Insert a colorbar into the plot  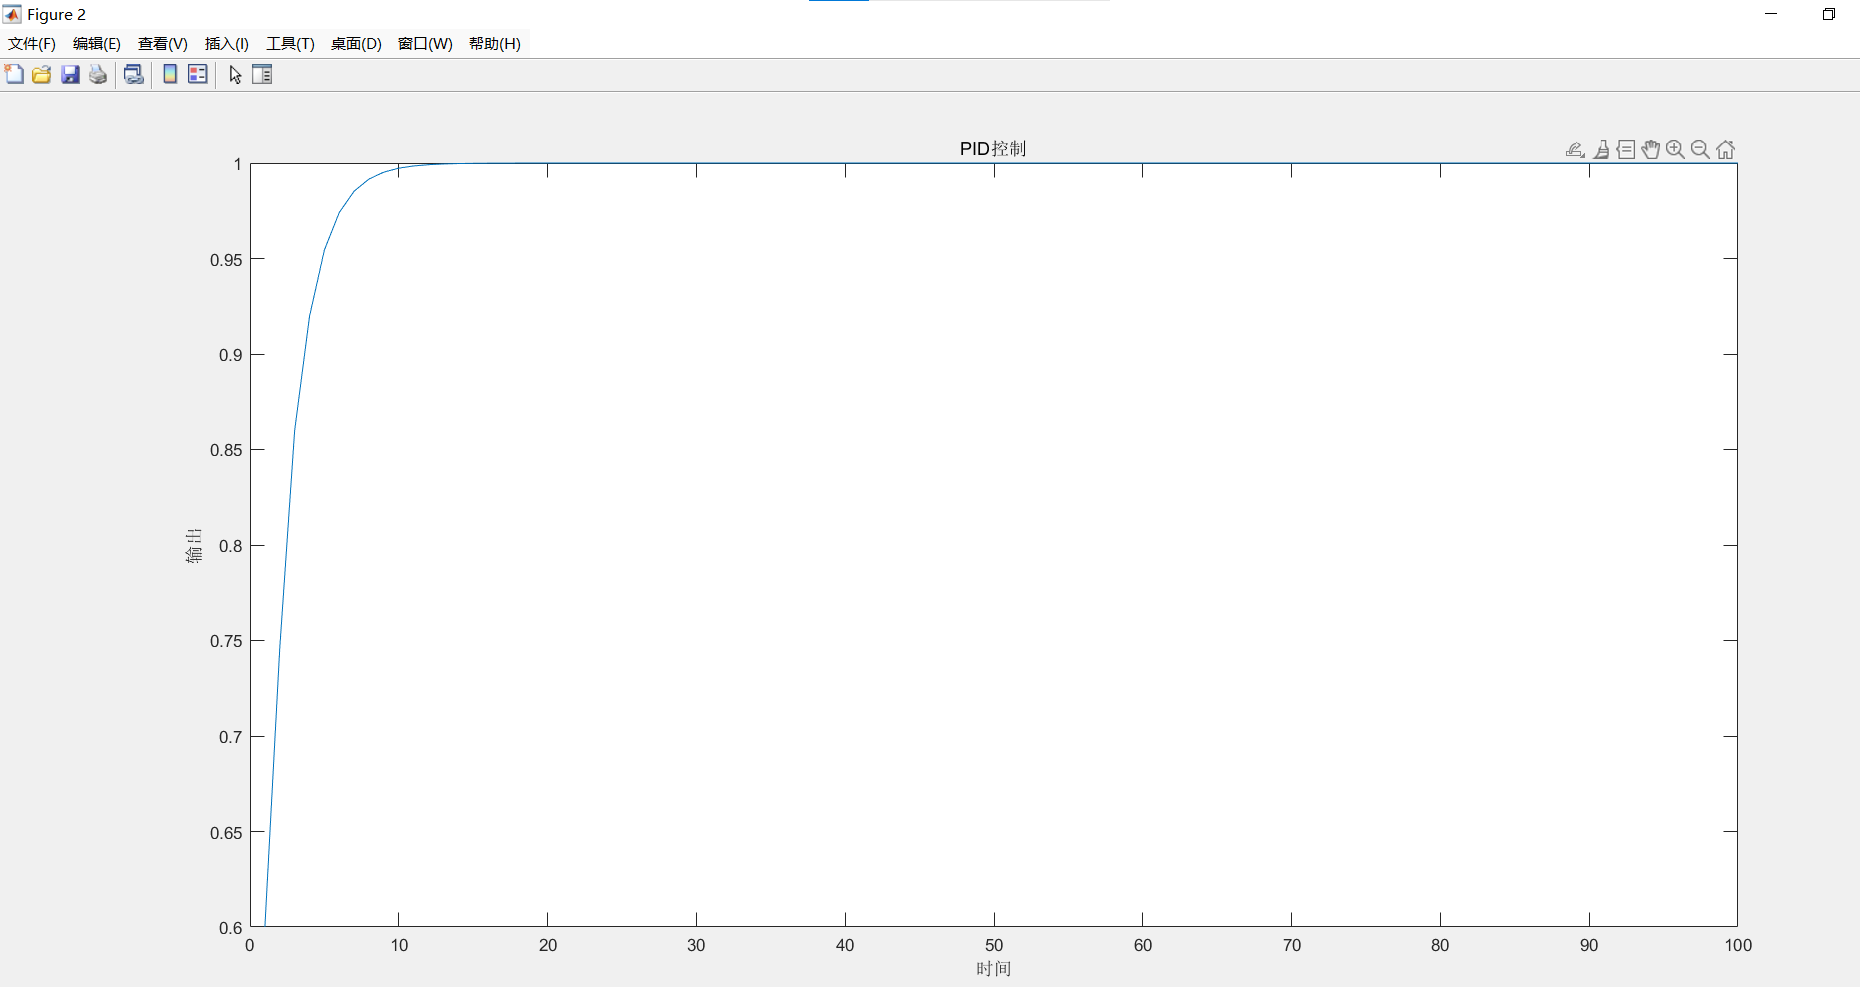tap(169, 74)
